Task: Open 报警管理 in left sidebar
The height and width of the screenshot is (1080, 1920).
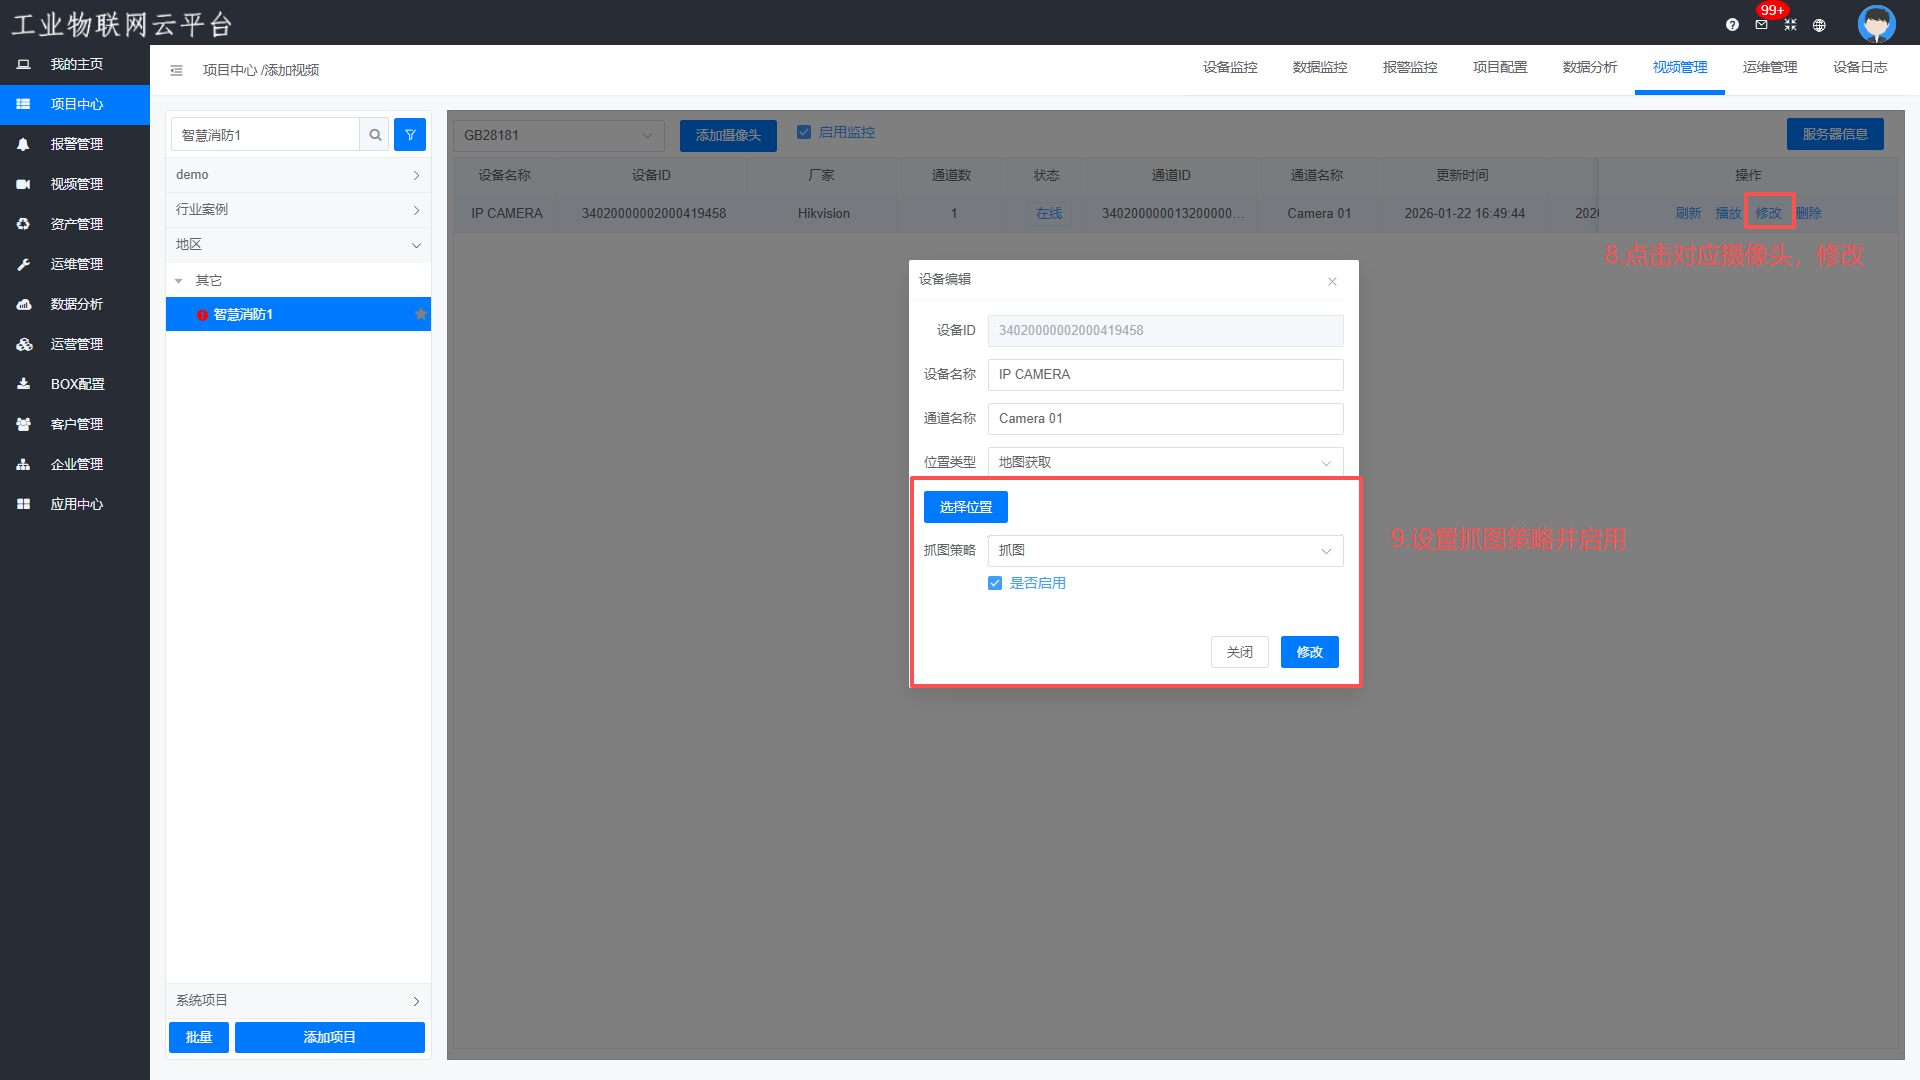Action: coord(76,144)
